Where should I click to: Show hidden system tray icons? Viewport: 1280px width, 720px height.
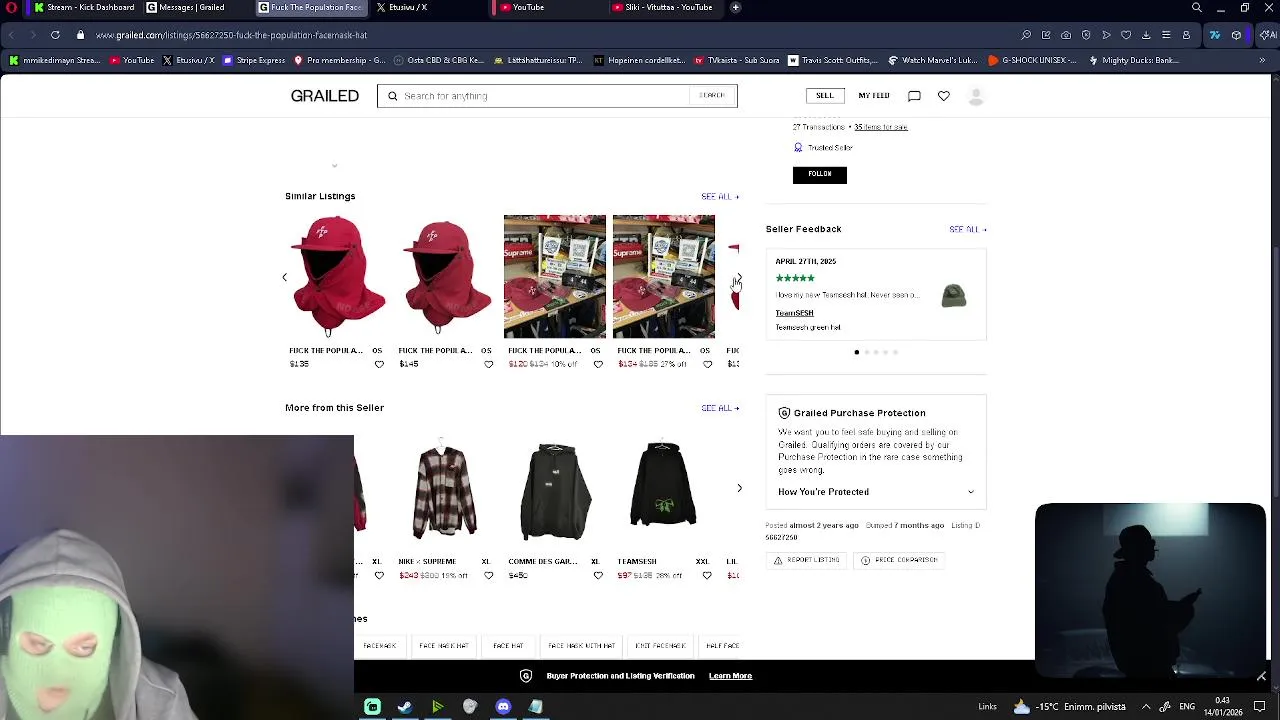pos(1146,707)
